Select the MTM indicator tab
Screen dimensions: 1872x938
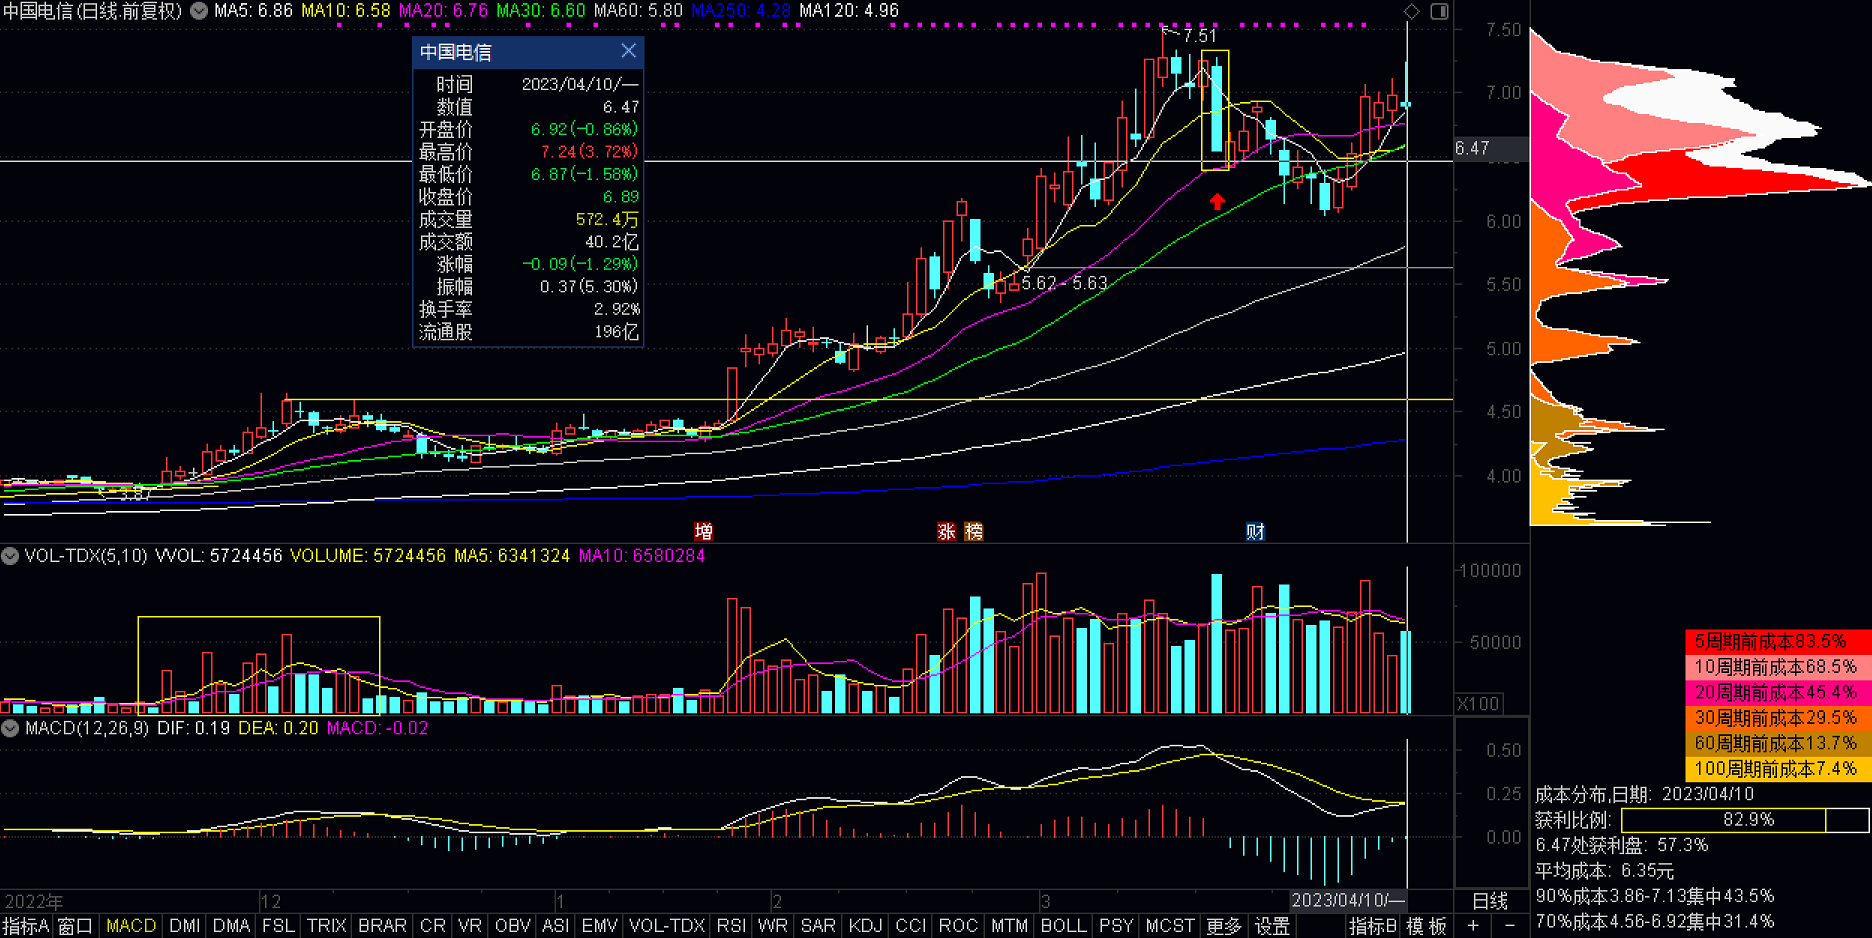pyautogui.click(x=1009, y=926)
